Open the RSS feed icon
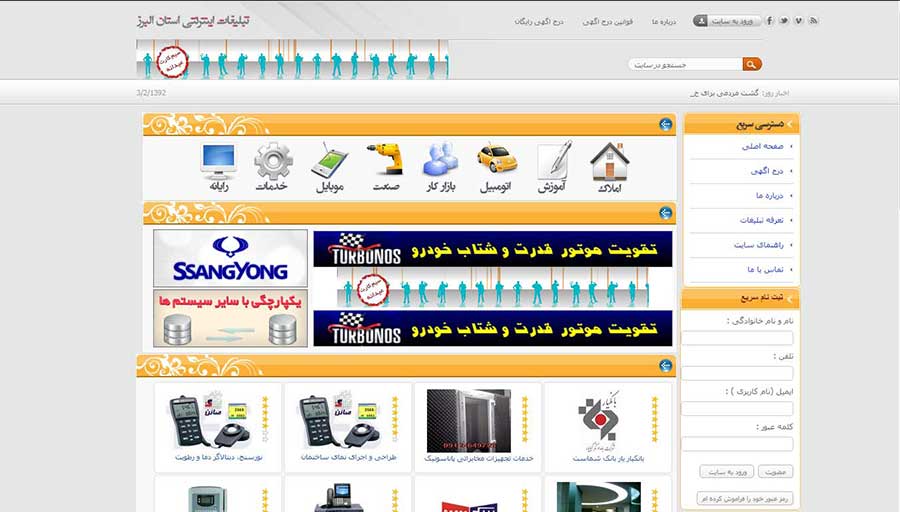 [x=813, y=21]
